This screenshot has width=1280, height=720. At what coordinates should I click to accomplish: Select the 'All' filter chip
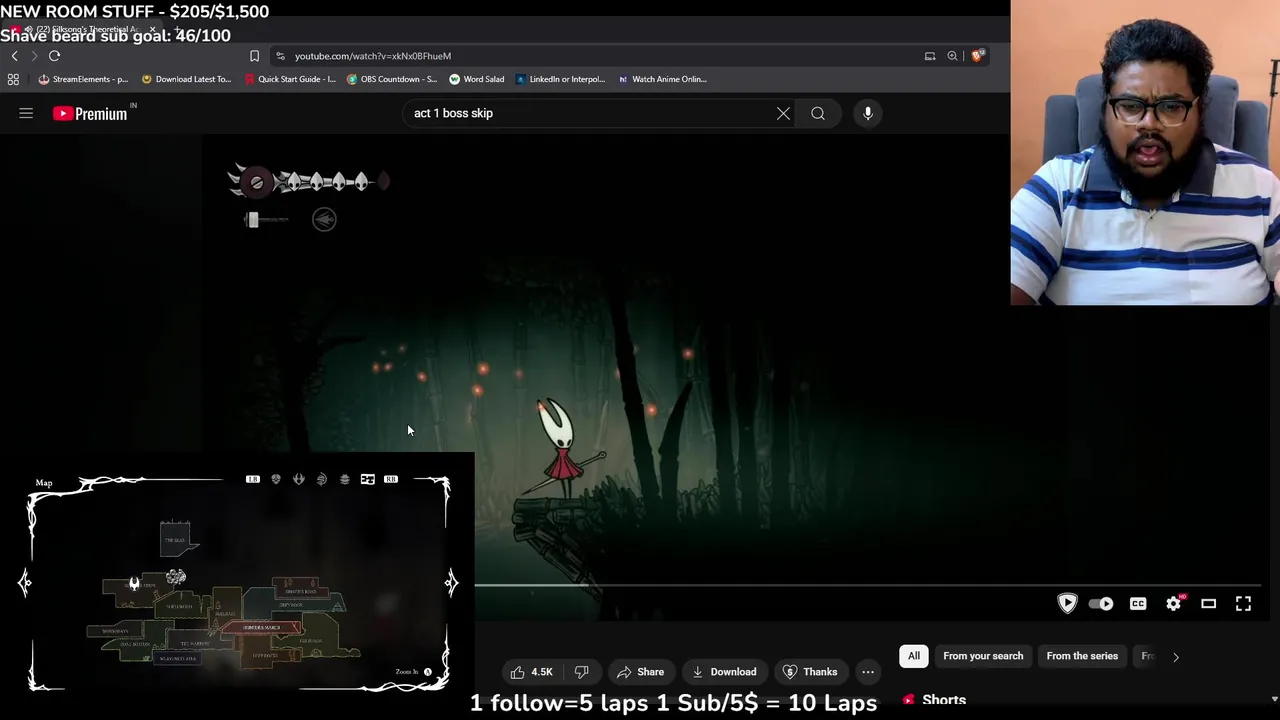click(914, 656)
